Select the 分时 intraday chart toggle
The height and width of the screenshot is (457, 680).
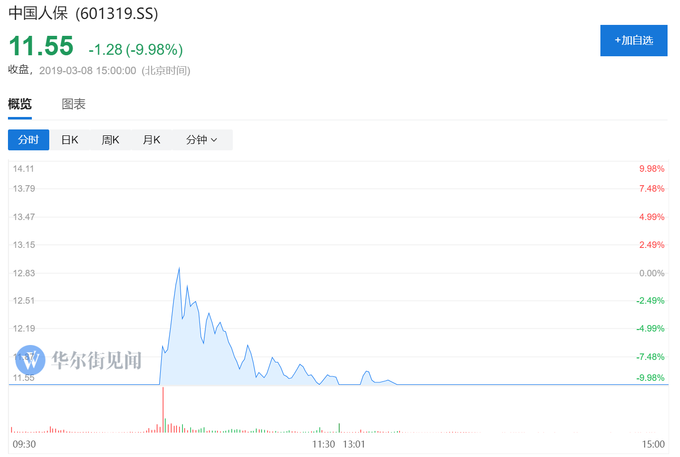tap(28, 140)
